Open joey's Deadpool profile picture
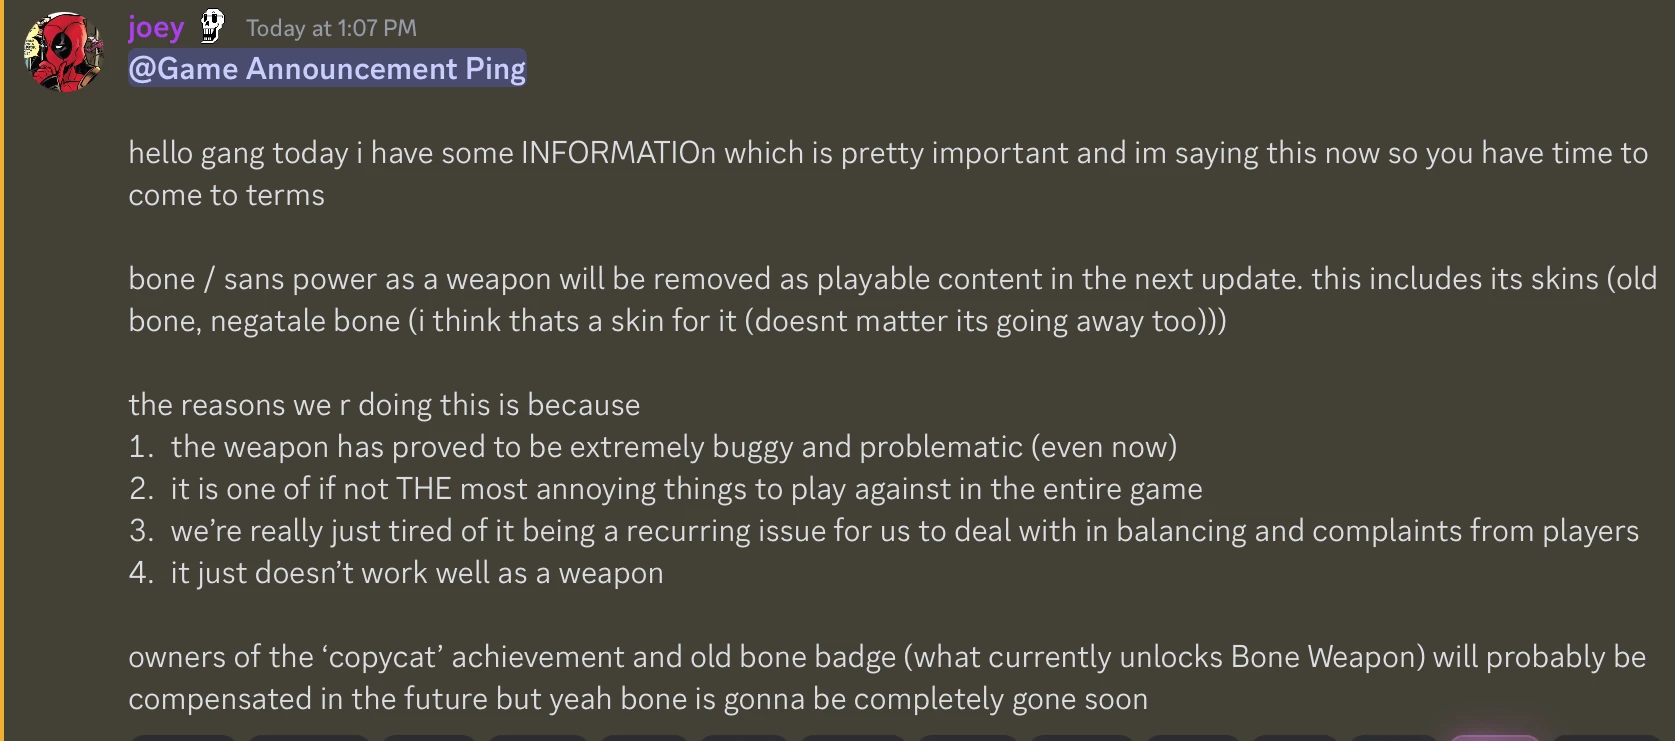This screenshot has height=741, width=1675. (x=62, y=50)
